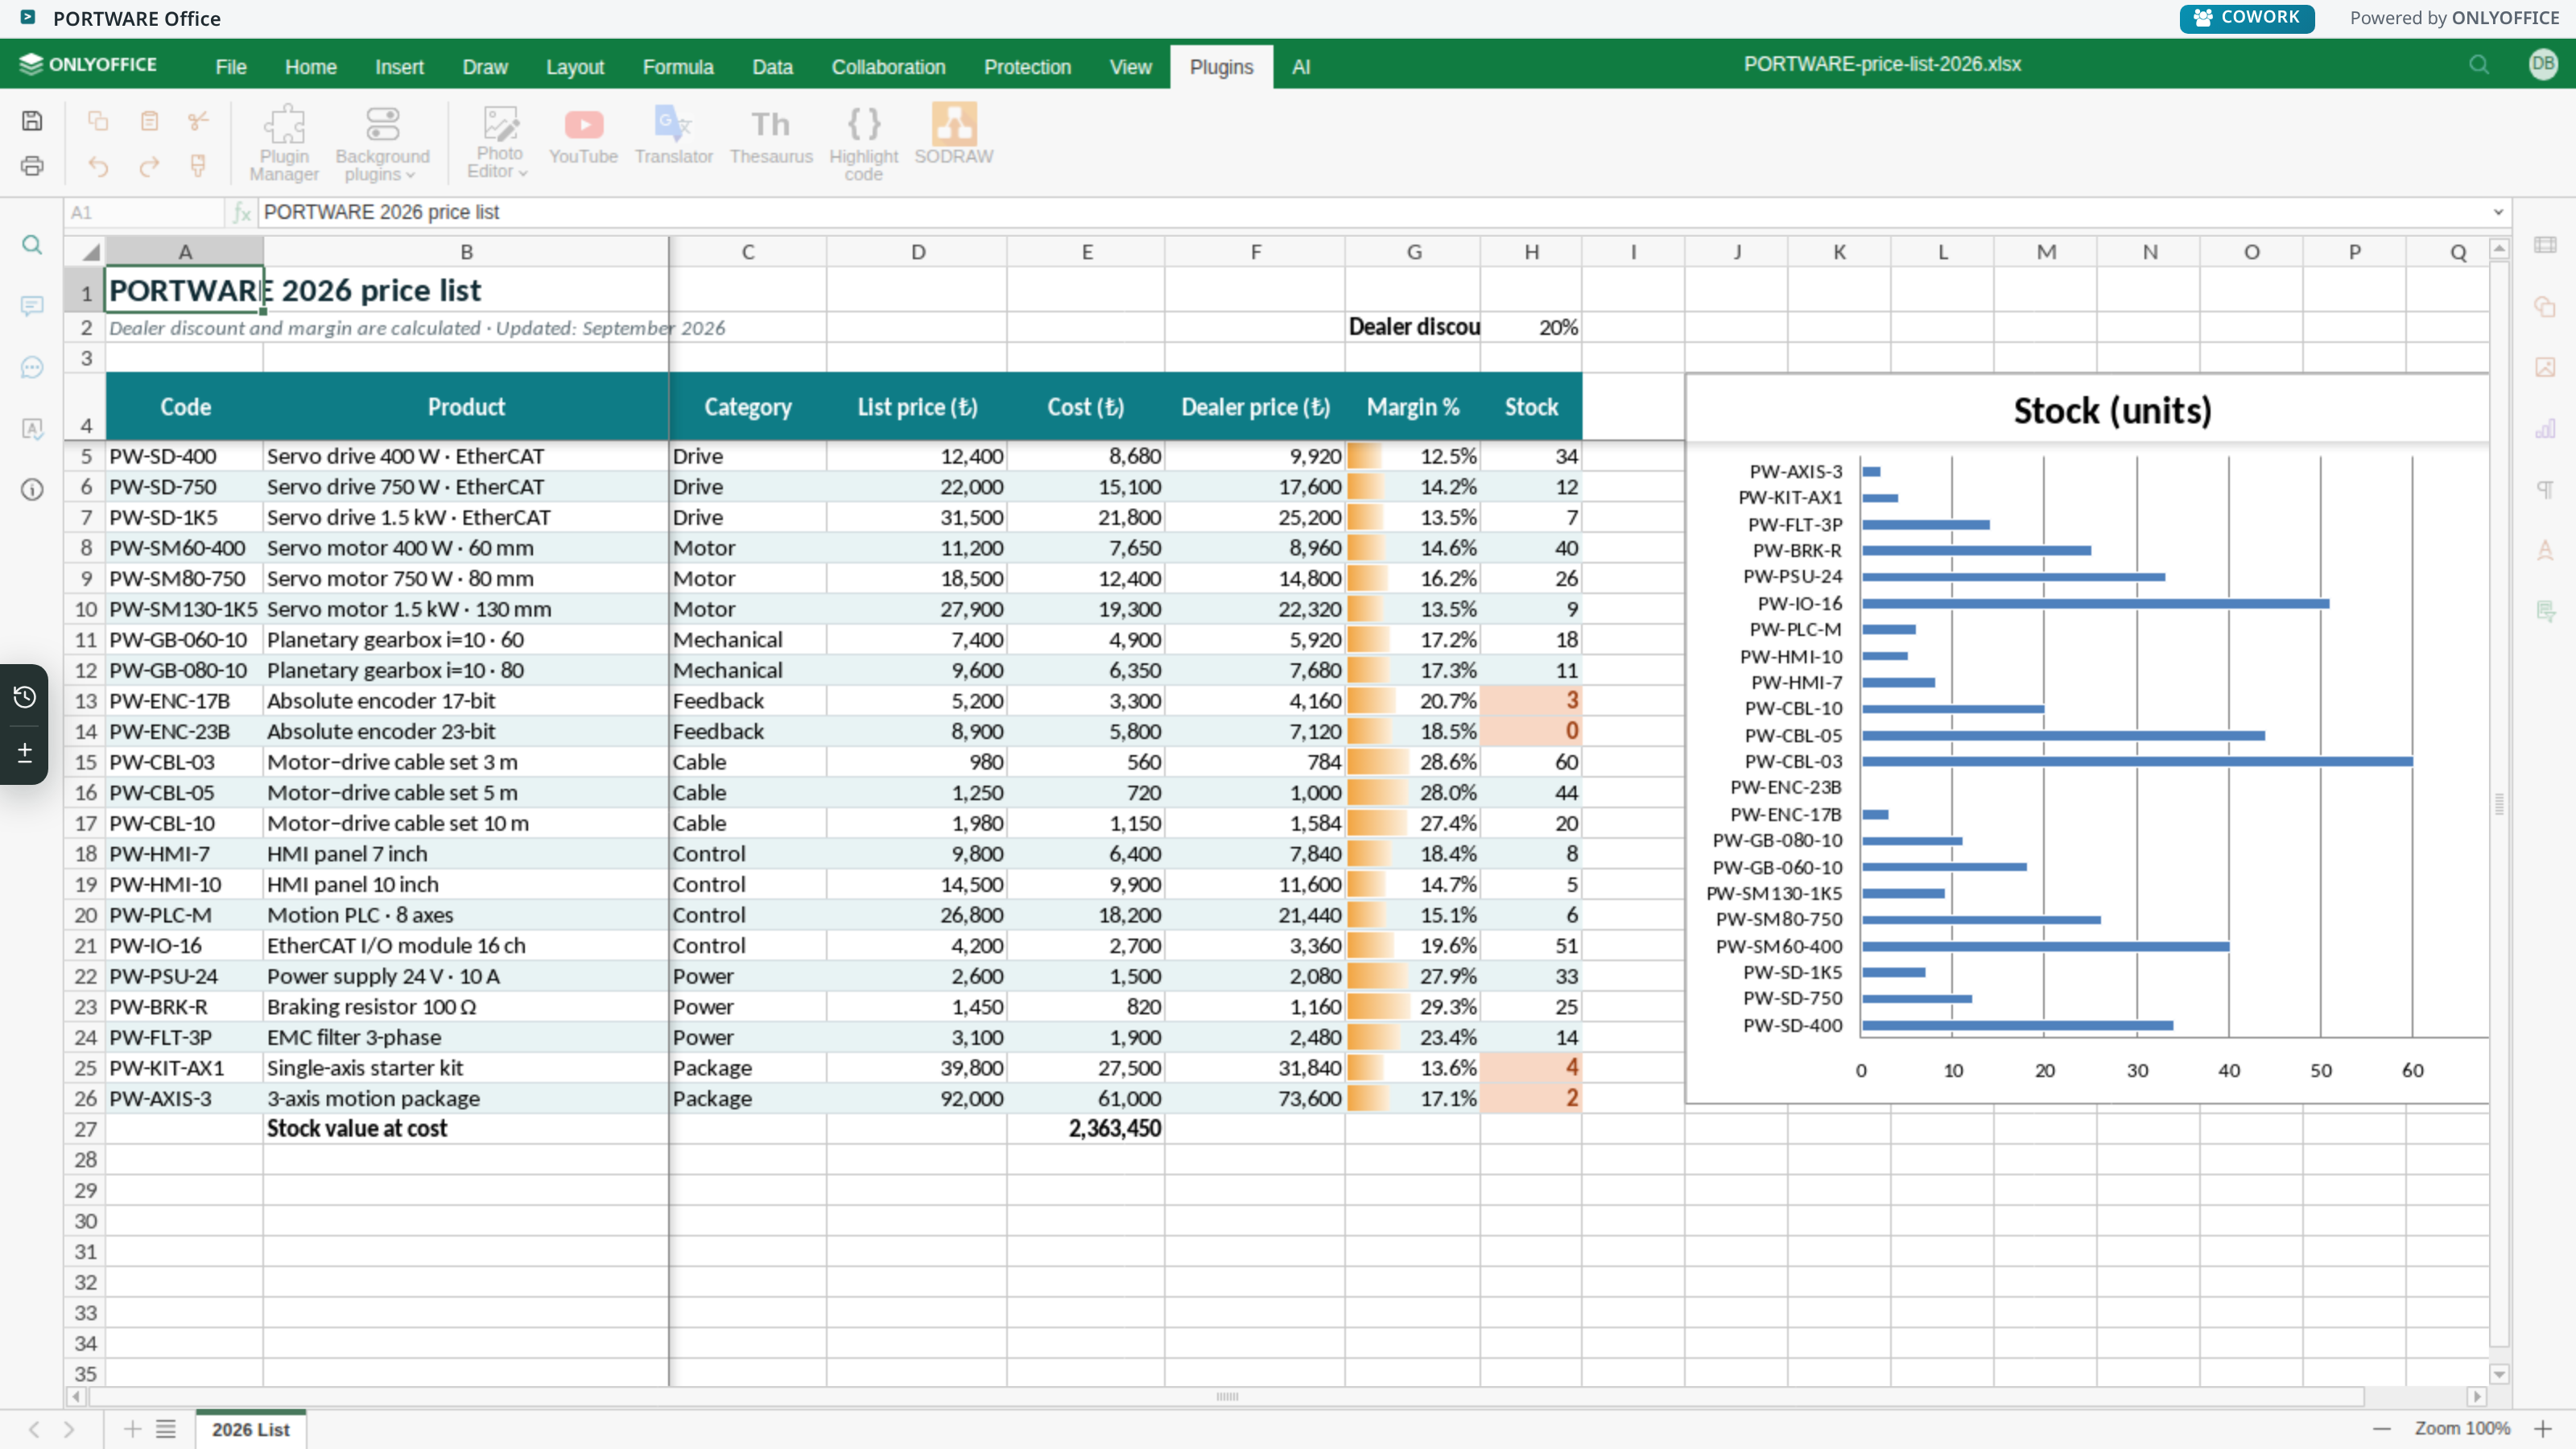2576x1449 pixels.
Task: Expand the Photo Editor dropdown
Action: (499, 142)
